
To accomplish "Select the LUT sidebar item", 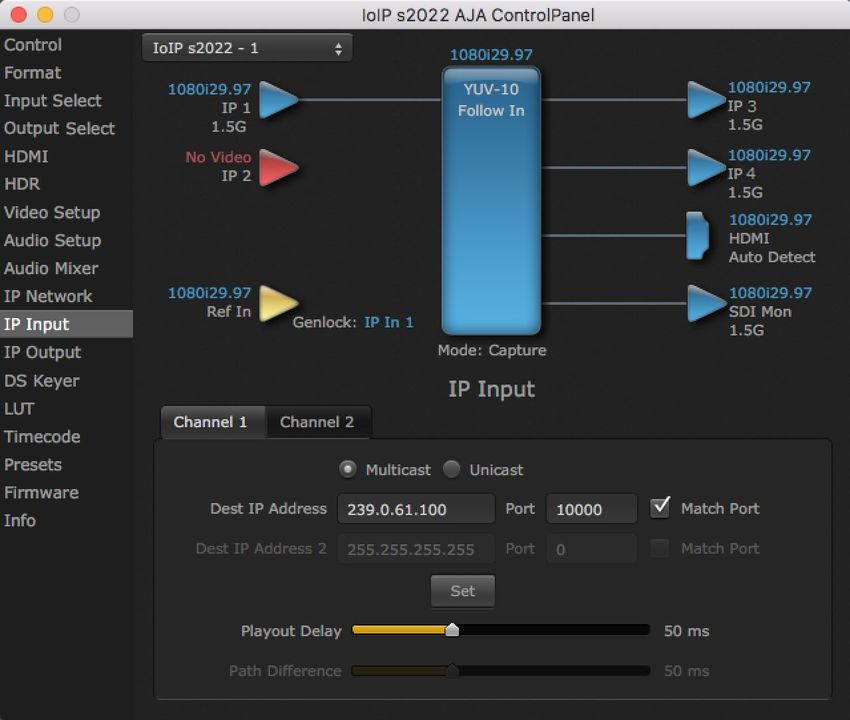I will [66, 409].
